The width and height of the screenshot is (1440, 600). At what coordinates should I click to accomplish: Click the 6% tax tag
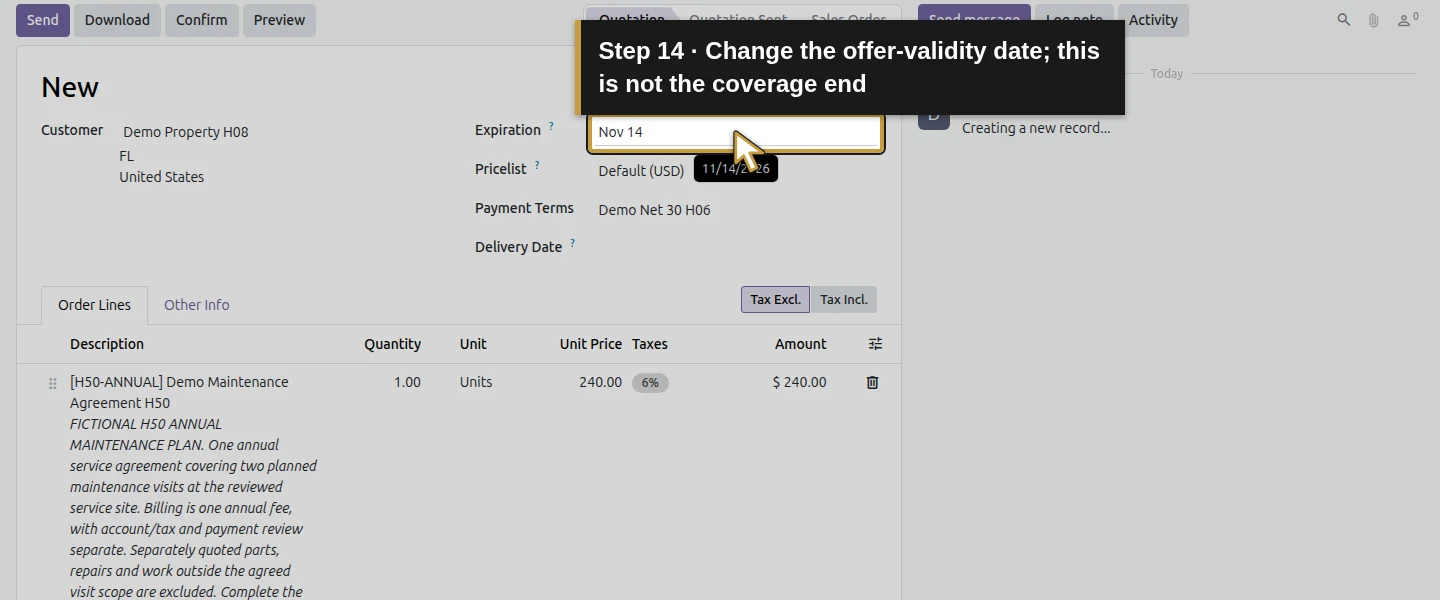coord(650,383)
